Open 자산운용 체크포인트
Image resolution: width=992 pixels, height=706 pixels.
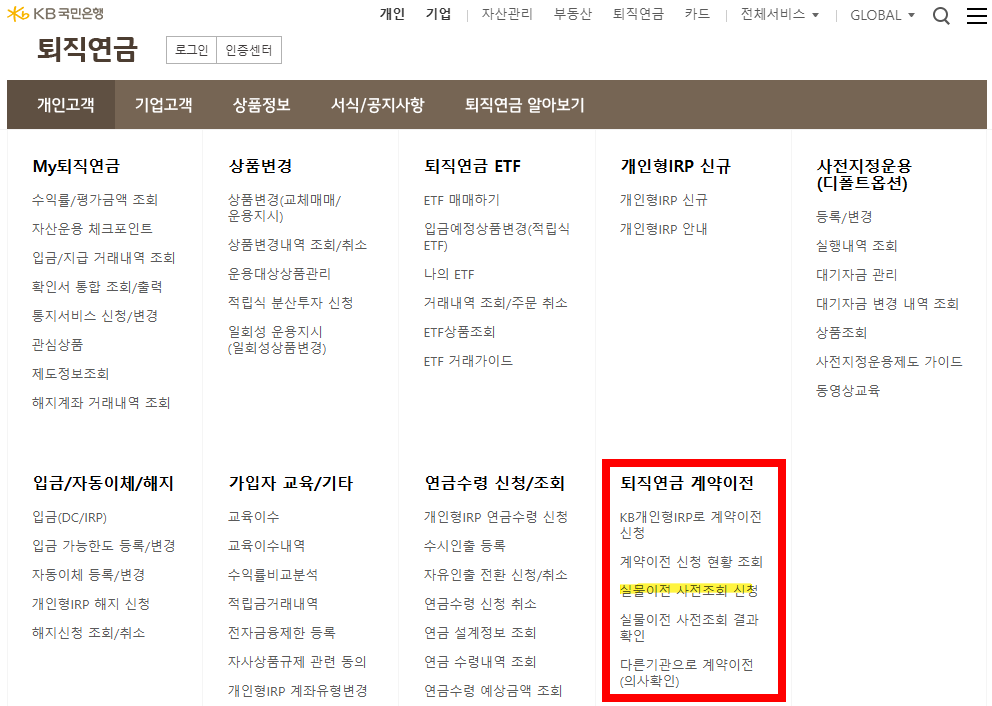92,228
